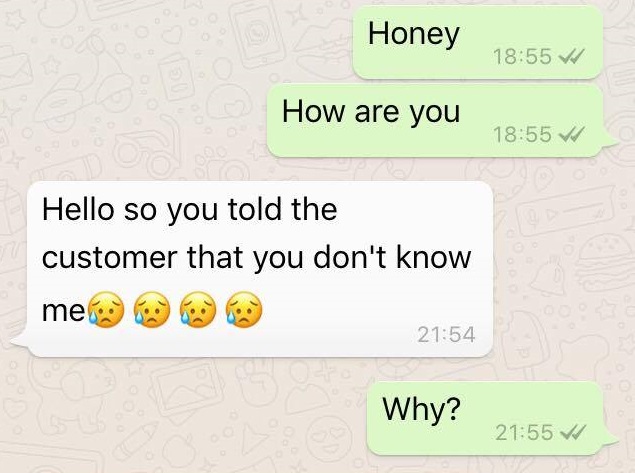This screenshot has height=473, width=635.
Task: Click the word "Hello" in received message
Action: (78, 209)
